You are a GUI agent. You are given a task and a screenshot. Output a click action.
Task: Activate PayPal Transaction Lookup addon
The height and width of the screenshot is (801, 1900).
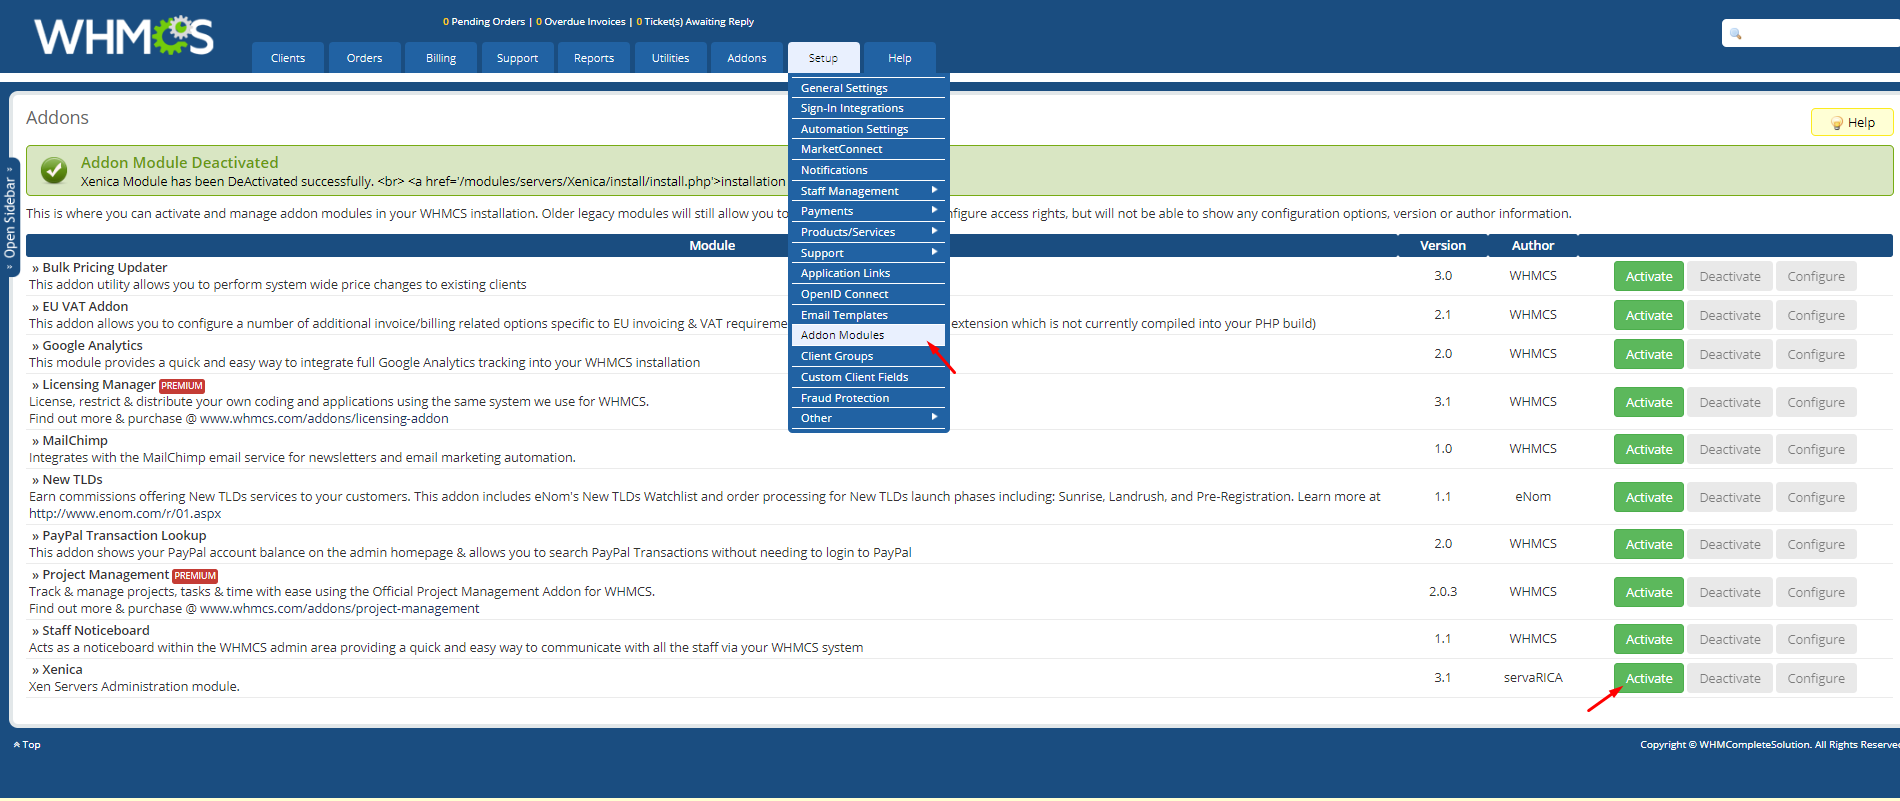click(x=1649, y=544)
